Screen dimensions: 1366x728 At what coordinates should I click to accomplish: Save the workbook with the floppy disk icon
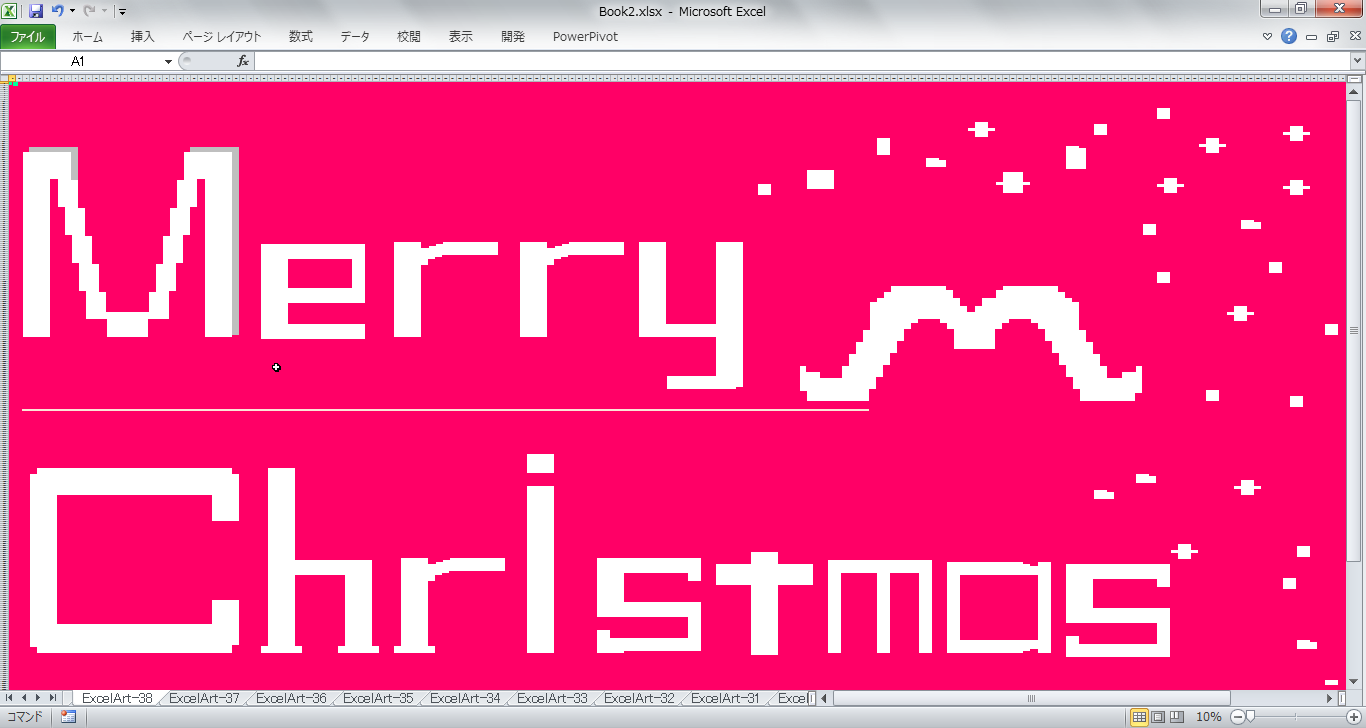[x=36, y=11]
